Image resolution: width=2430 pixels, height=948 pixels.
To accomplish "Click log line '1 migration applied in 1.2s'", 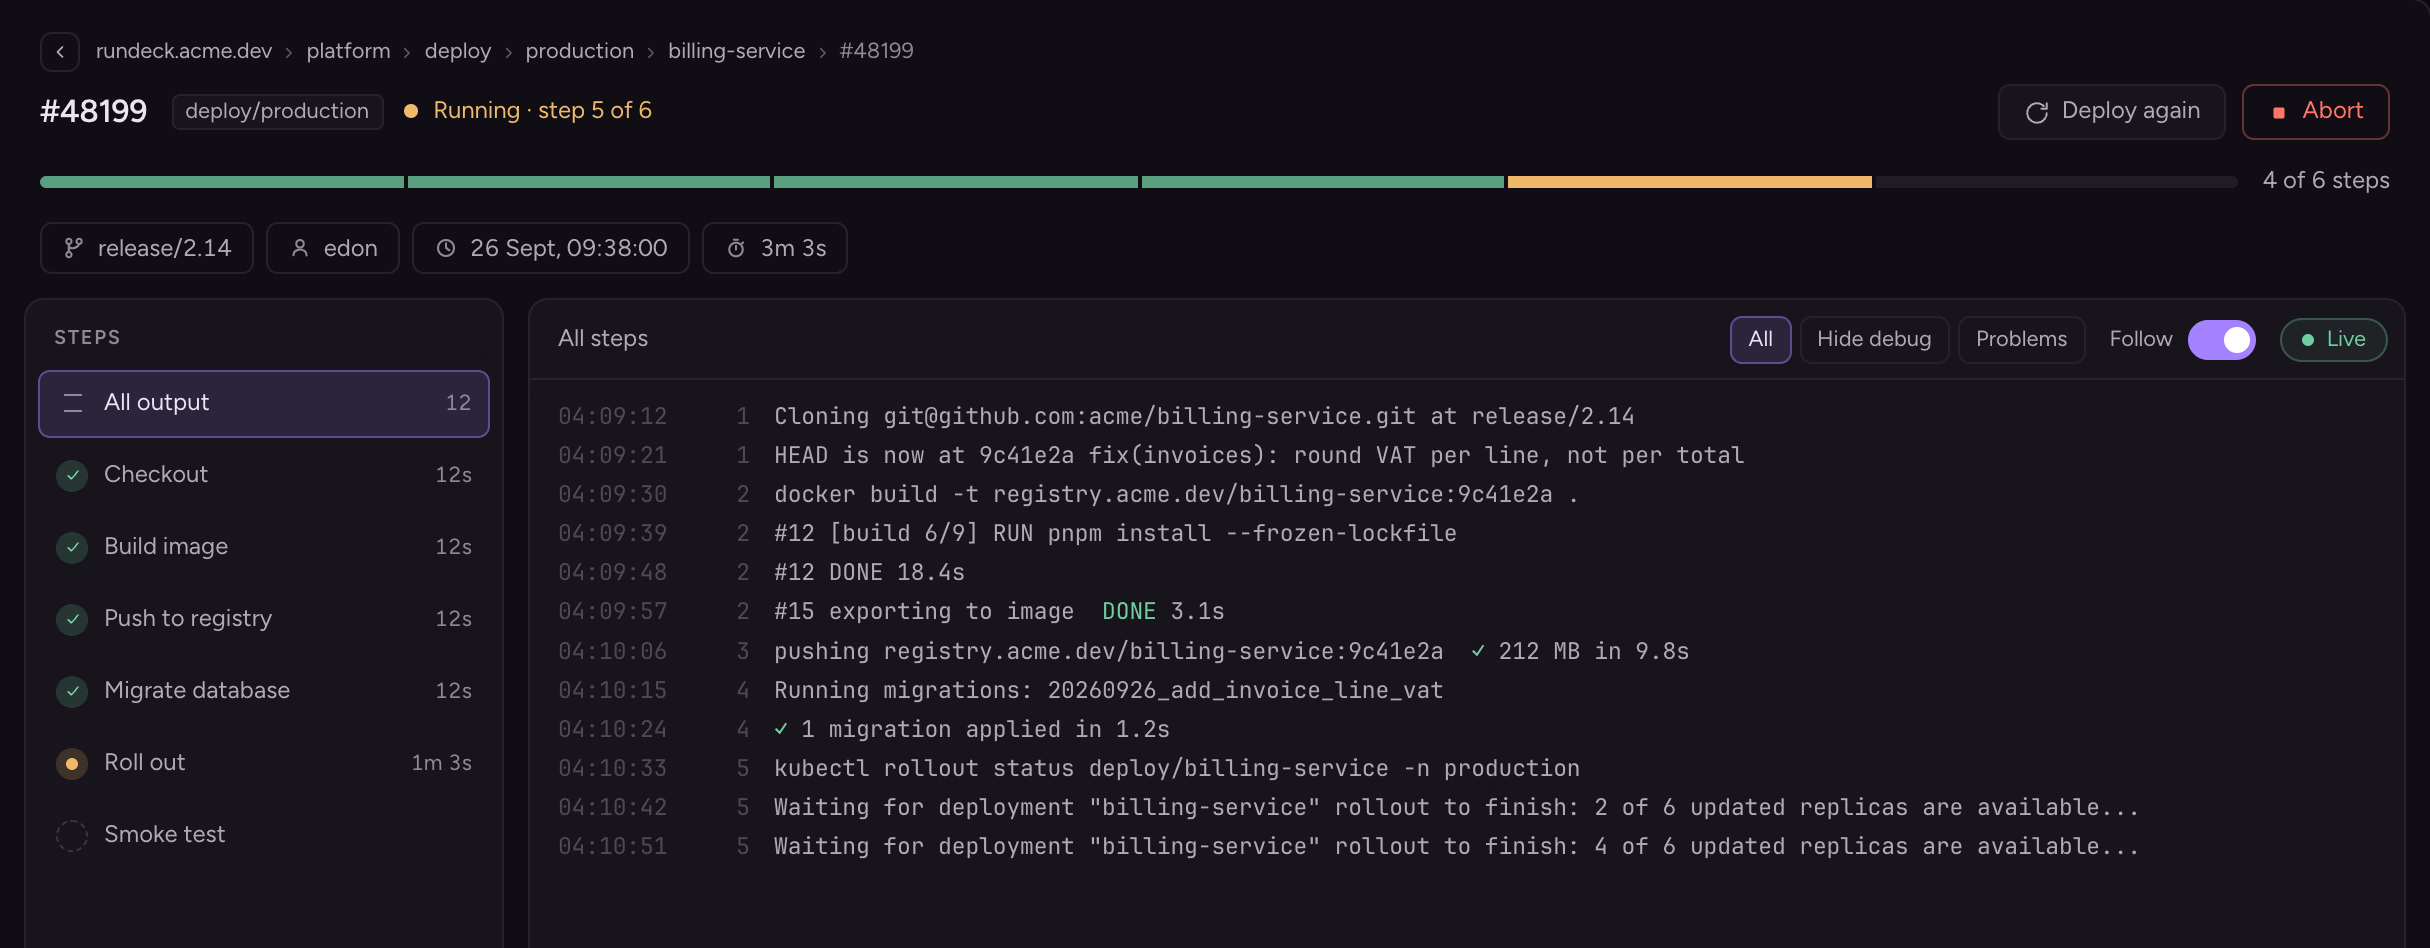I will 972,729.
